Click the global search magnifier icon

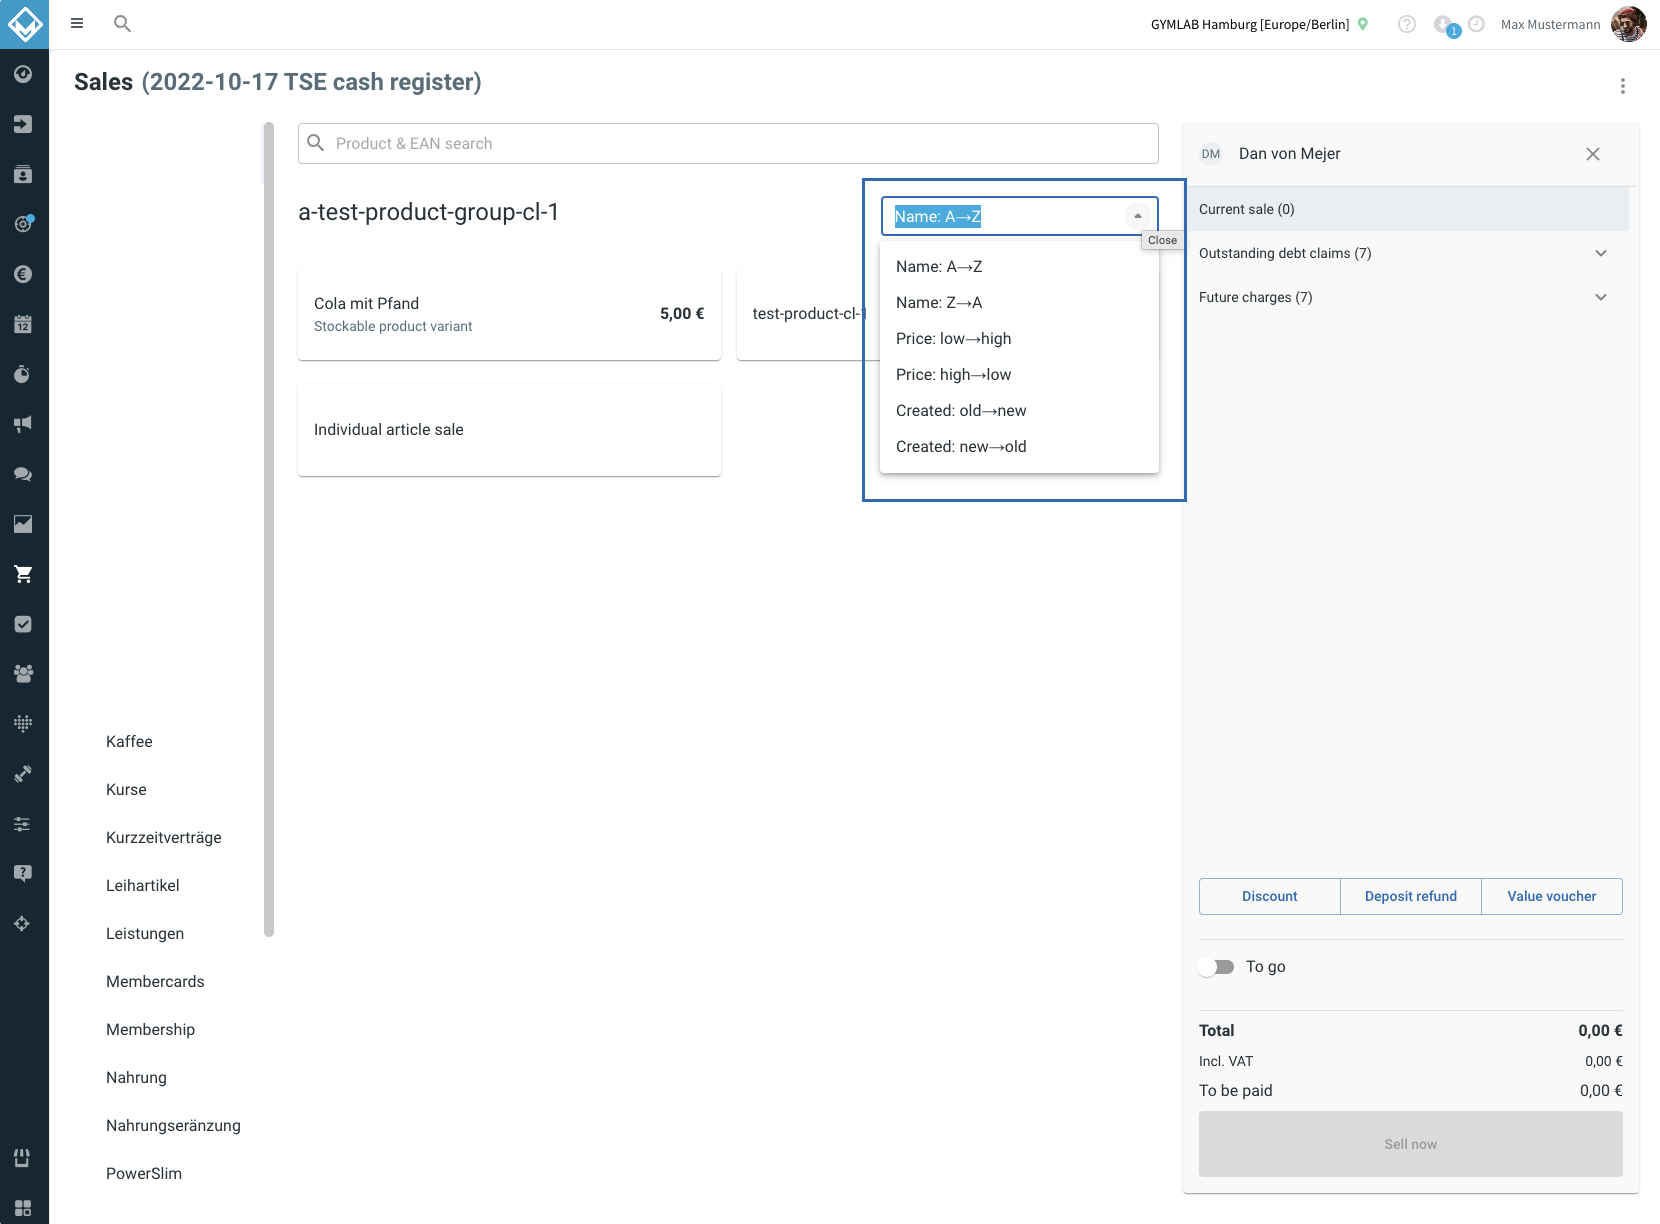click(x=122, y=23)
